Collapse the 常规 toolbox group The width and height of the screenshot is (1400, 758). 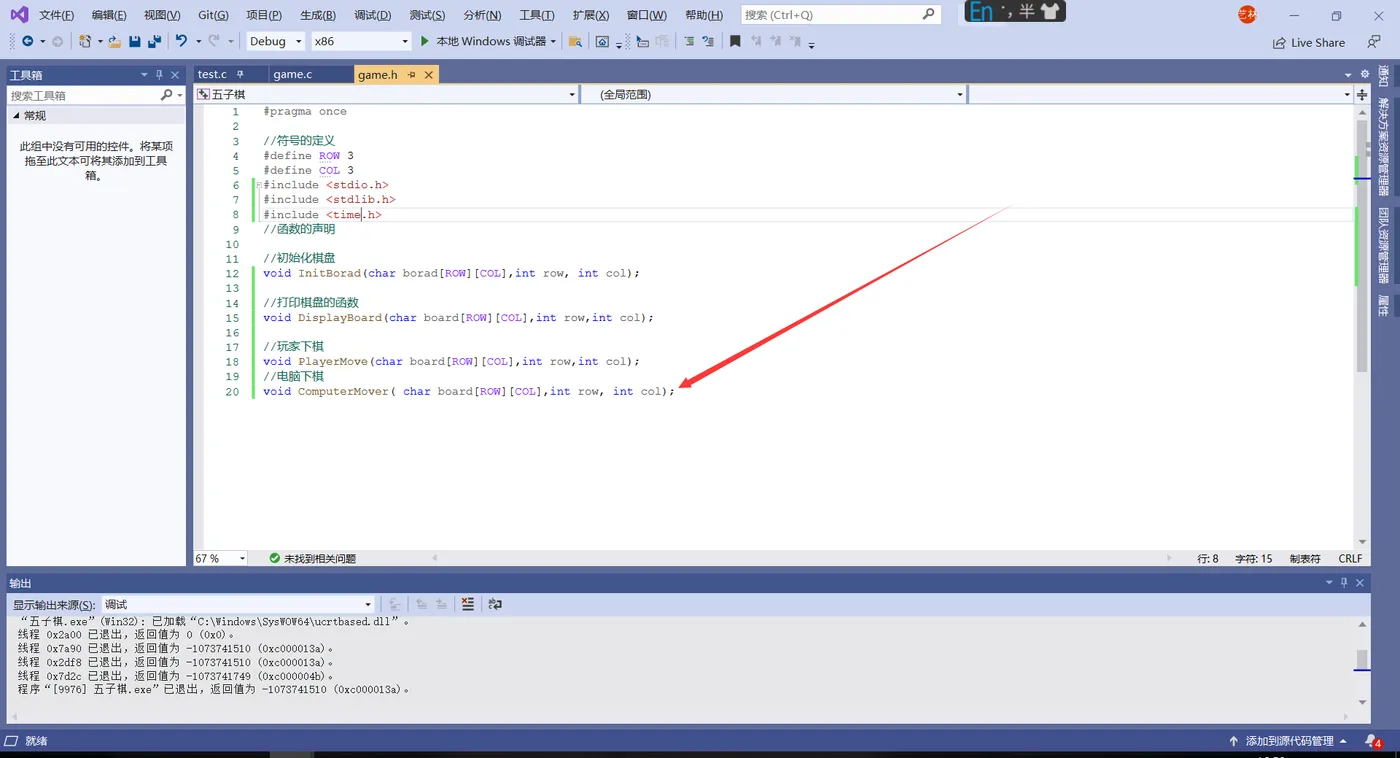click(16, 116)
